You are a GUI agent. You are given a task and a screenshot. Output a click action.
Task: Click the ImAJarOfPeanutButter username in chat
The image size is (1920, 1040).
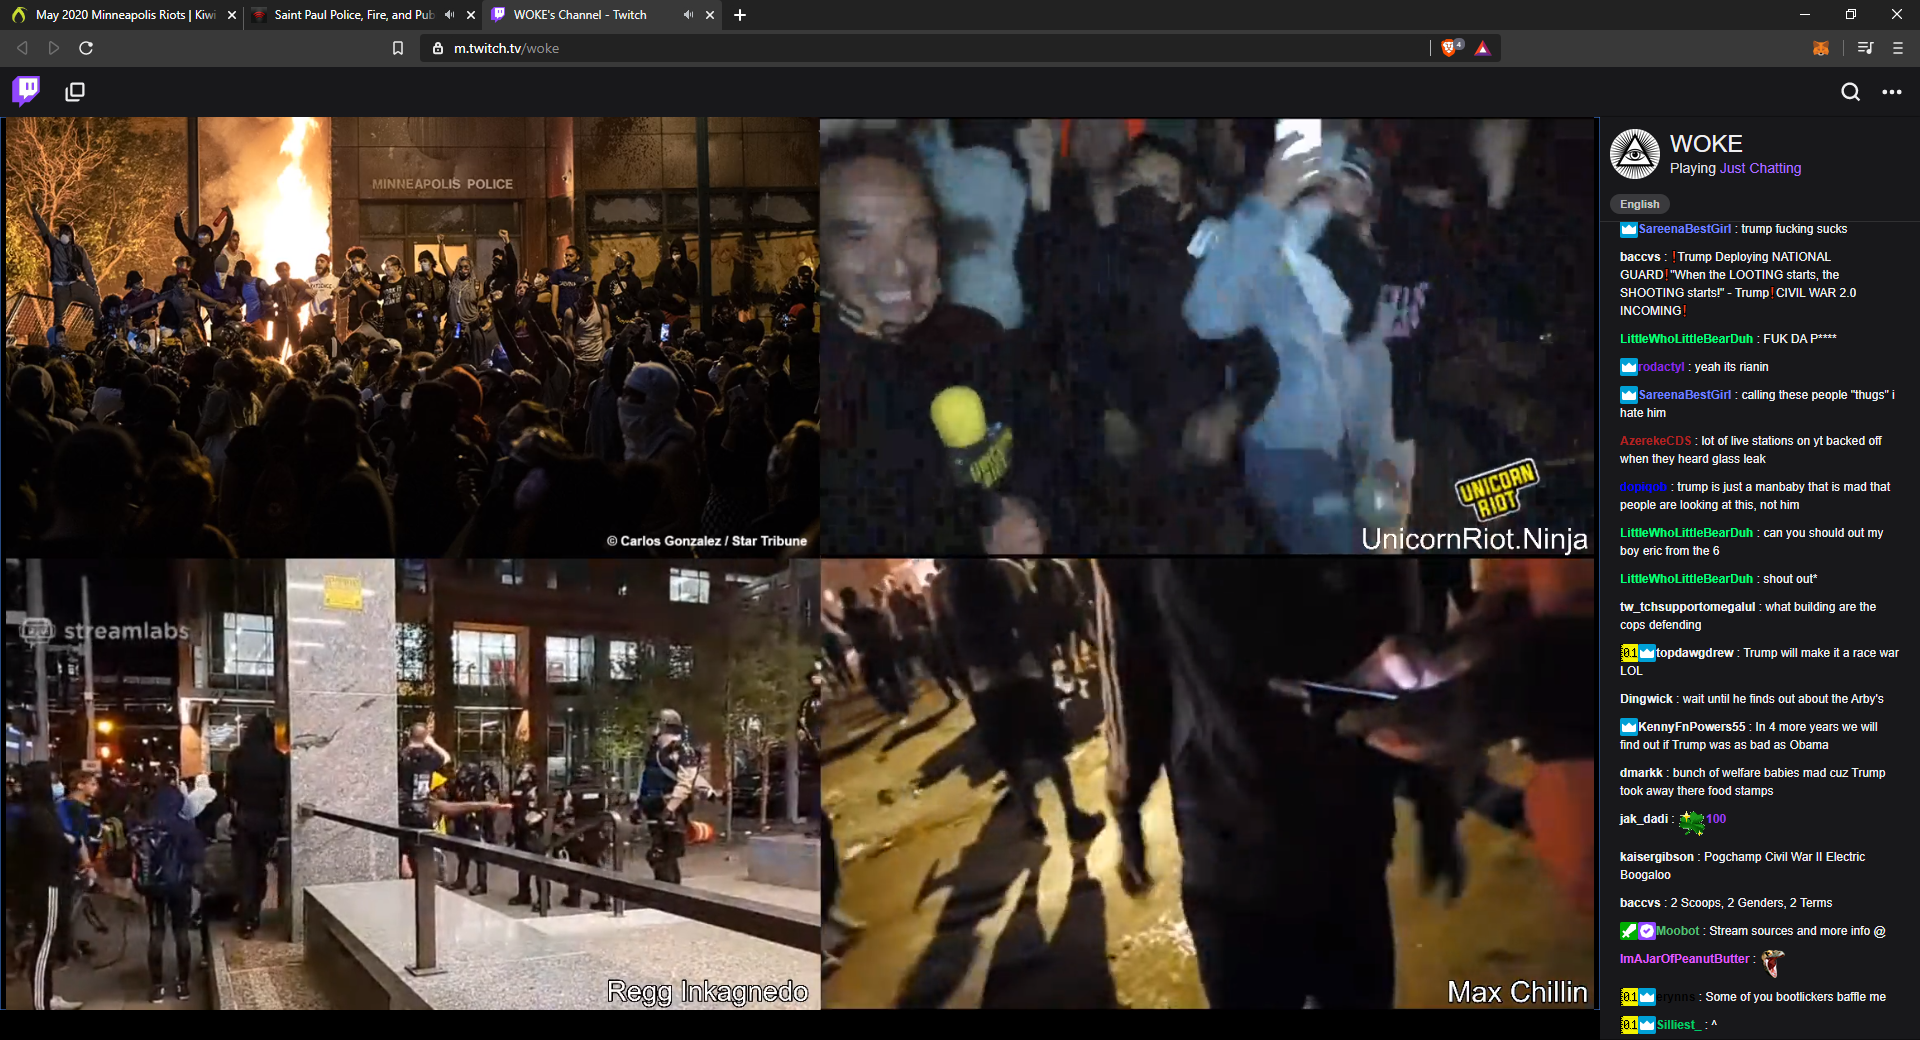click(1685, 959)
